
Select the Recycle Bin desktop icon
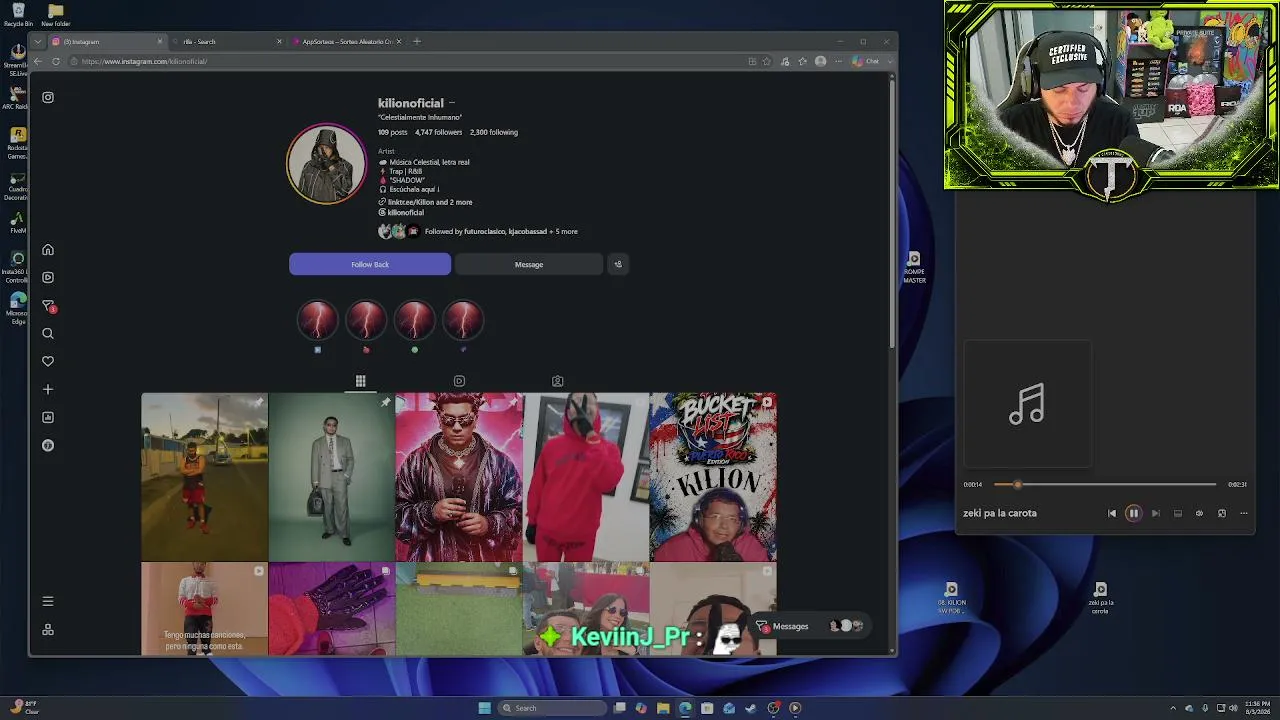coord(18,15)
